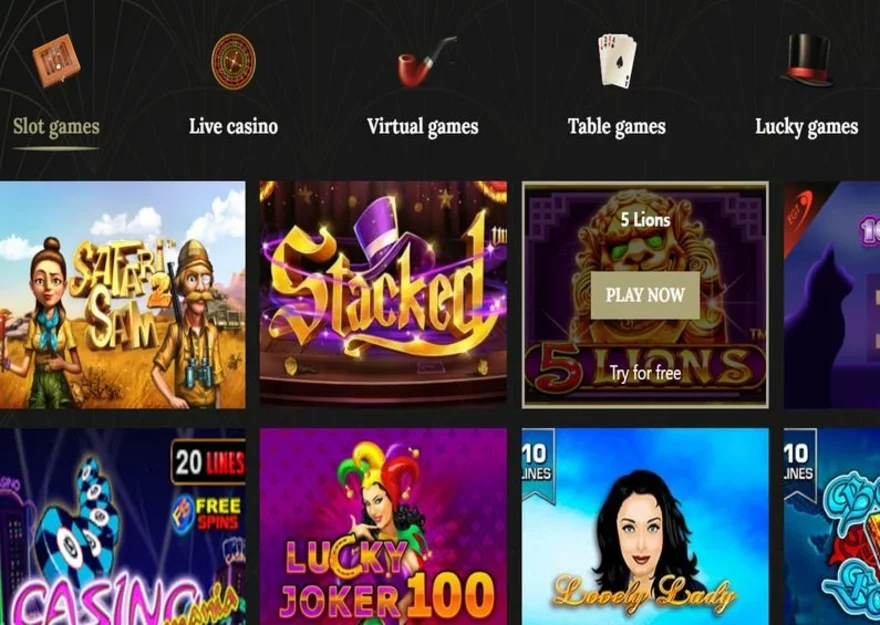Image resolution: width=880 pixels, height=625 pixels.
Task: Click the smoking pipe icon
Action: coord(427,62)
